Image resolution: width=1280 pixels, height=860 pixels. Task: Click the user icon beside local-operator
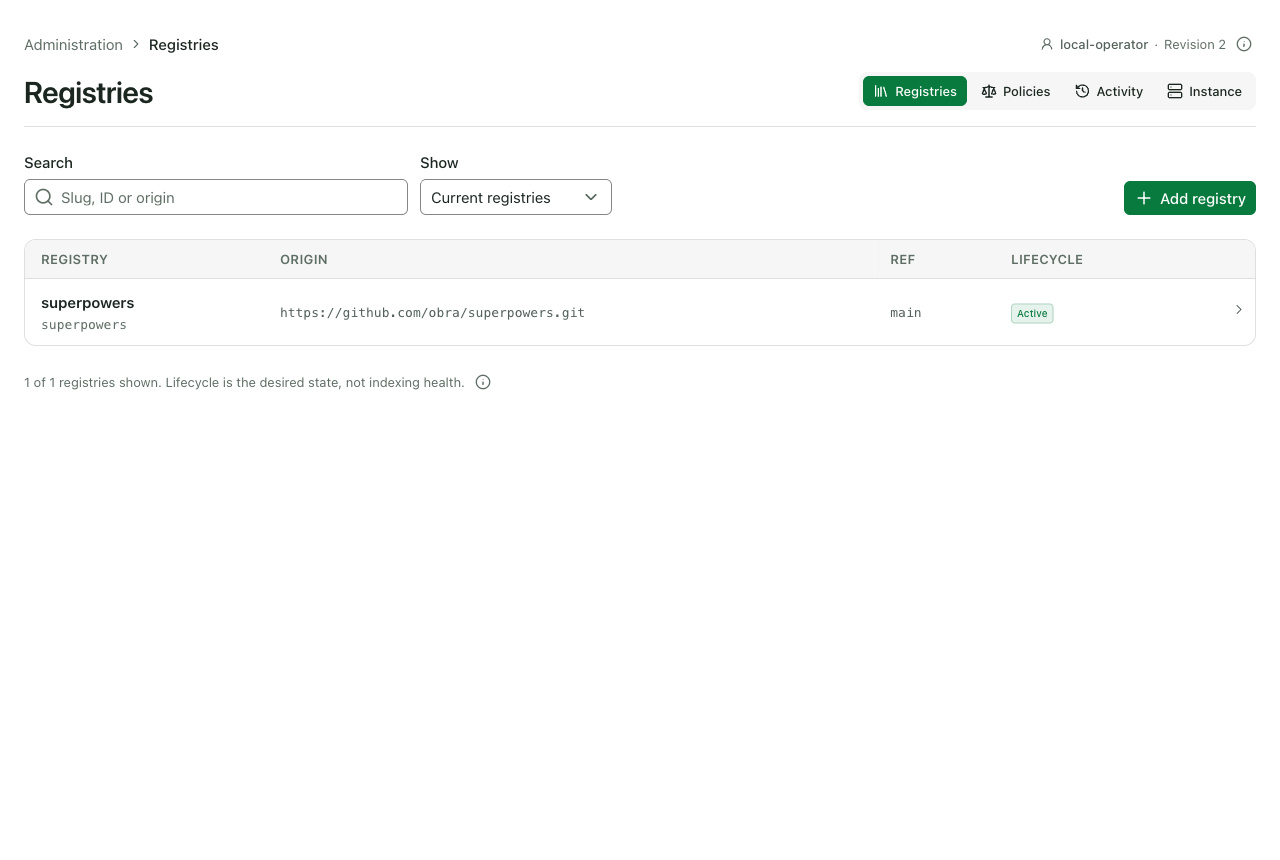click(1047, 44)
